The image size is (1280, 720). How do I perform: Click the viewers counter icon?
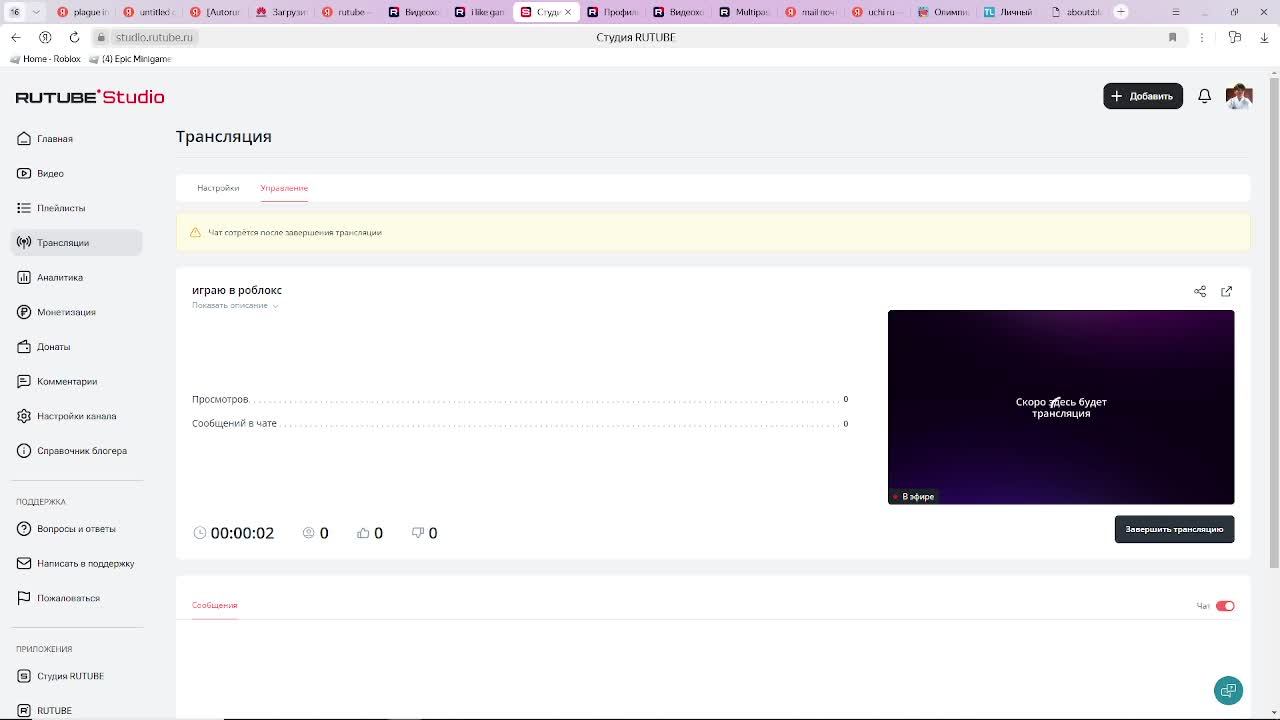309,533
